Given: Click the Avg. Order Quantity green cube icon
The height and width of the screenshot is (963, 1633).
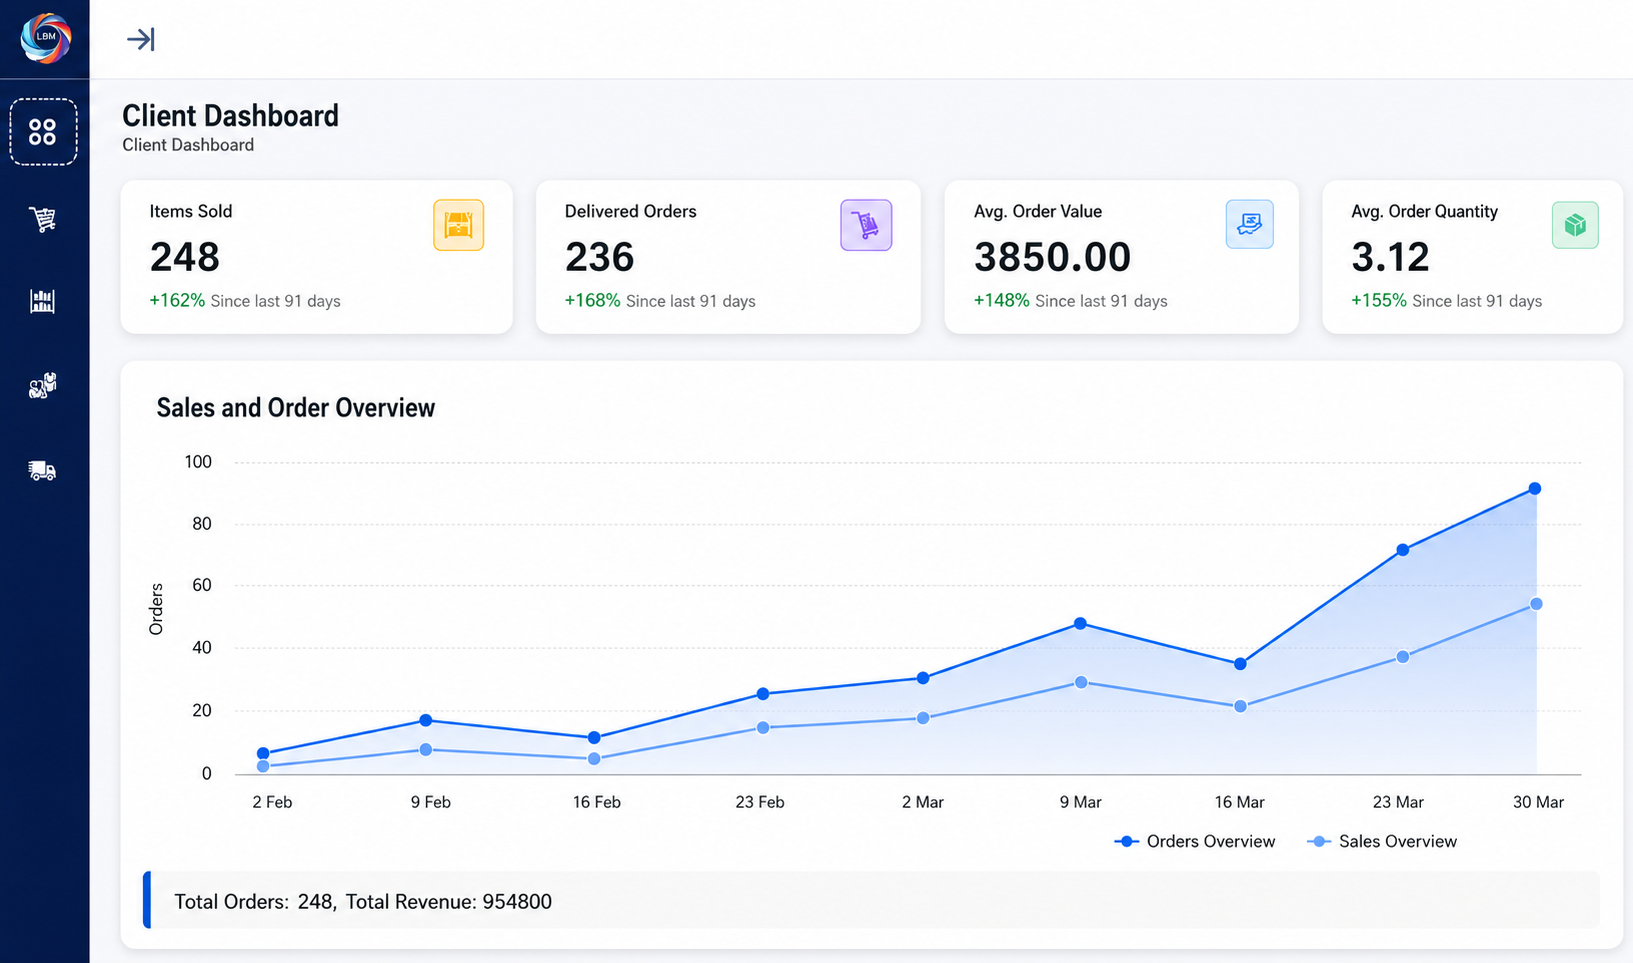Looking at the screenshot, I should coord(1575,225).
